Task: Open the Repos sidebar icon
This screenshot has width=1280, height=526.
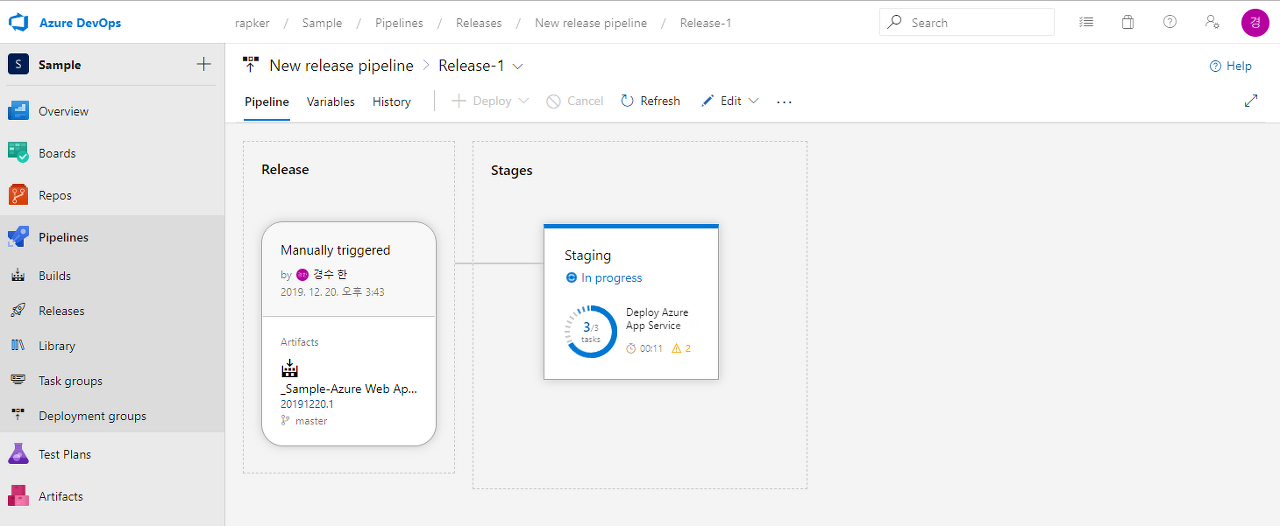Action: pyautogui.click(x=18, y=195)
